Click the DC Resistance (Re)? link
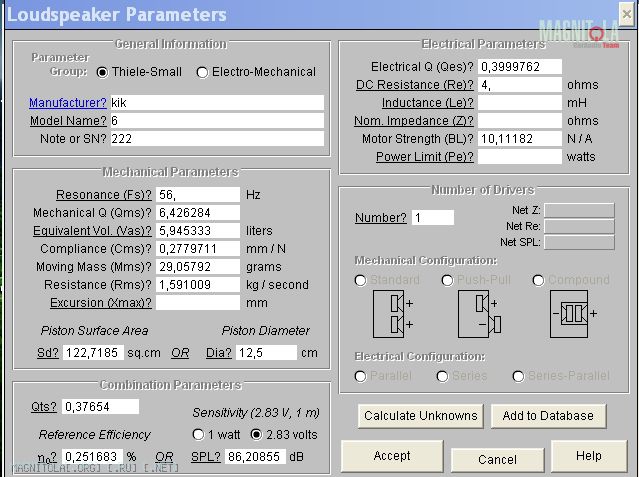The width and height of the screenshot is (639, 477). pyautogui.click(x=413, y=85)
